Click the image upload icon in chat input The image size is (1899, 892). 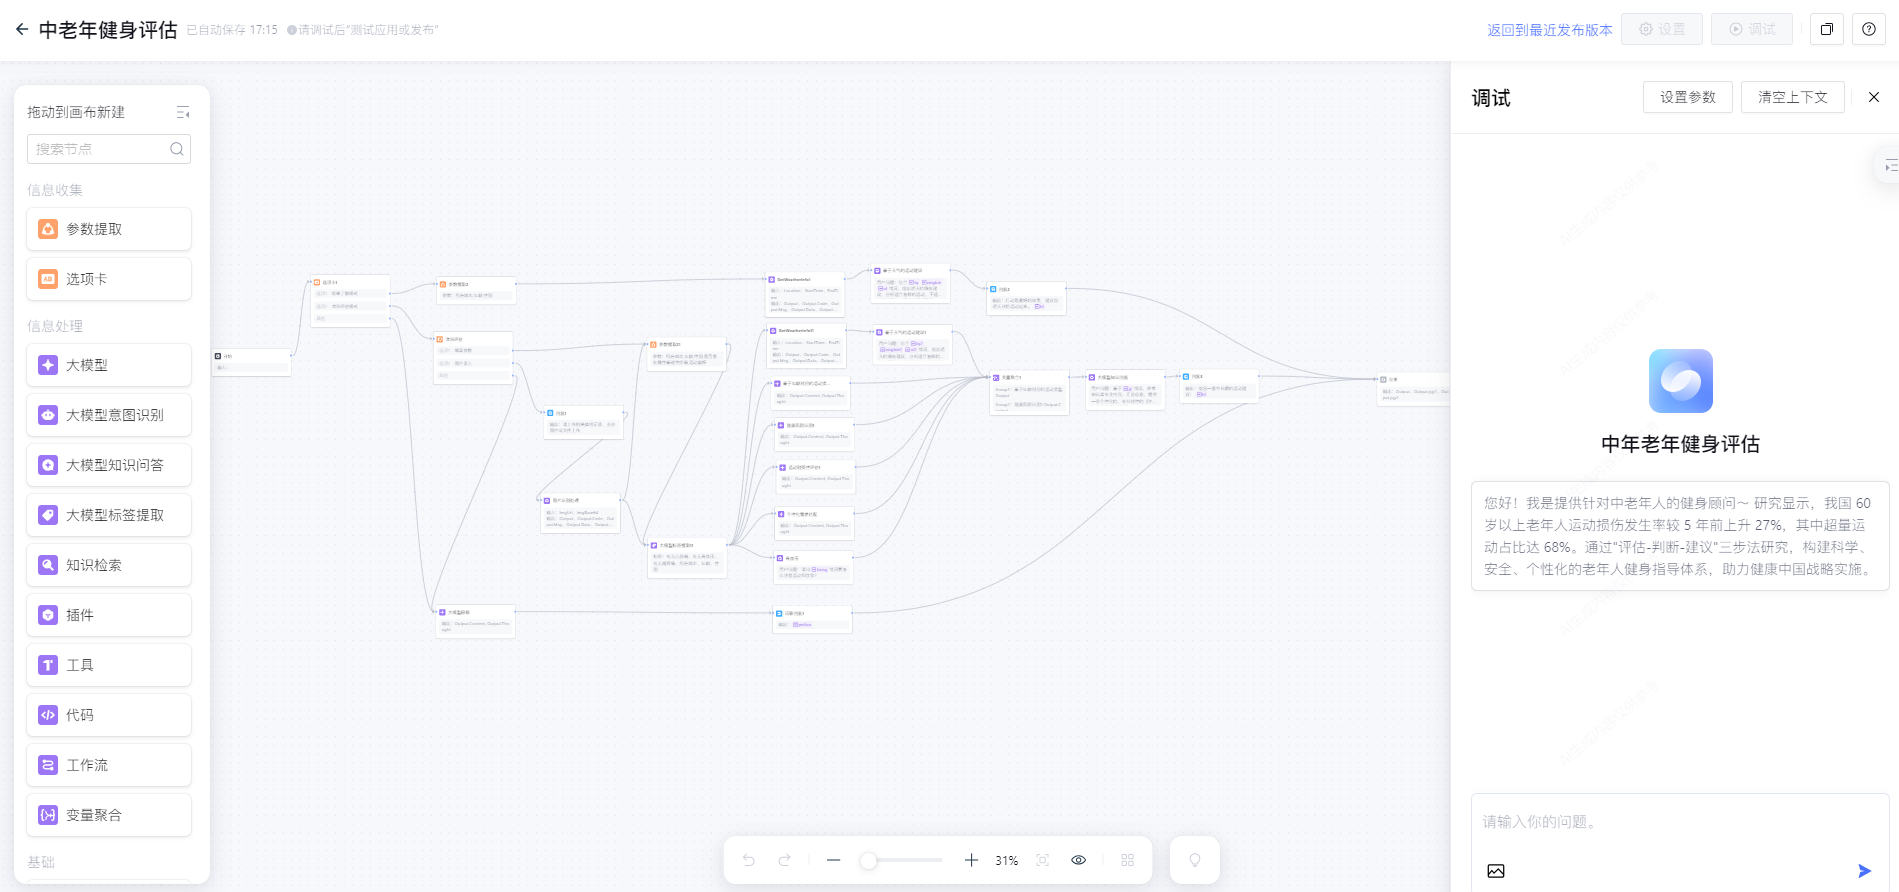(1496, 871)
